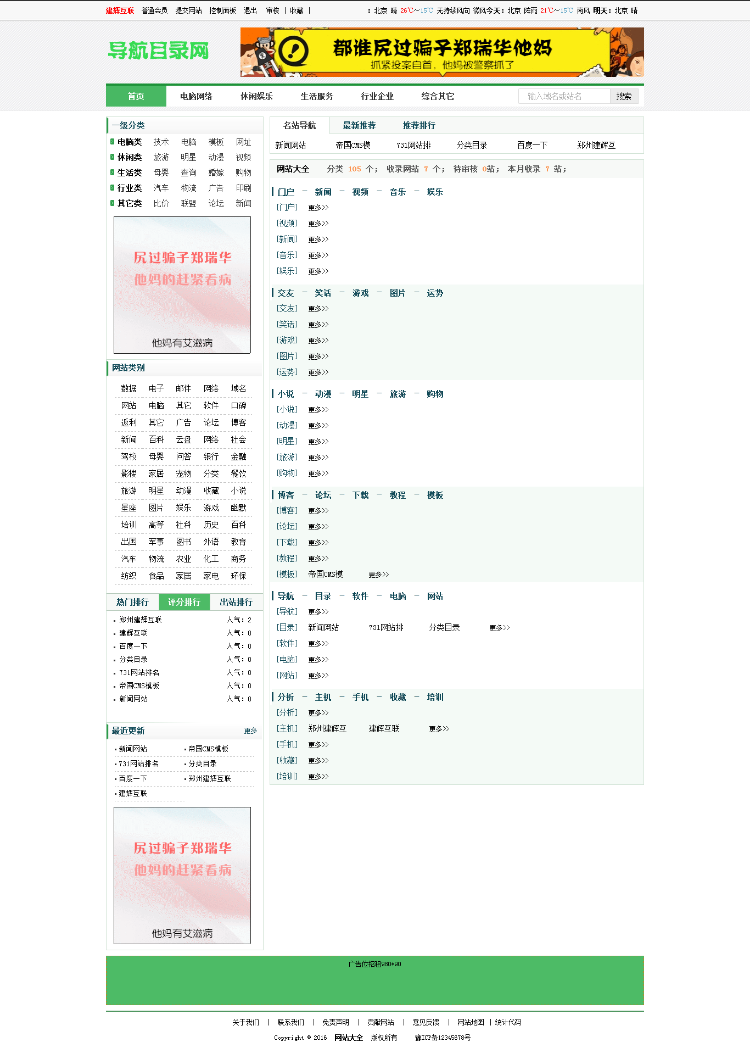Open the yellow banner advertisement at top
Viewport: 750px width, 1048px height.
442,52
